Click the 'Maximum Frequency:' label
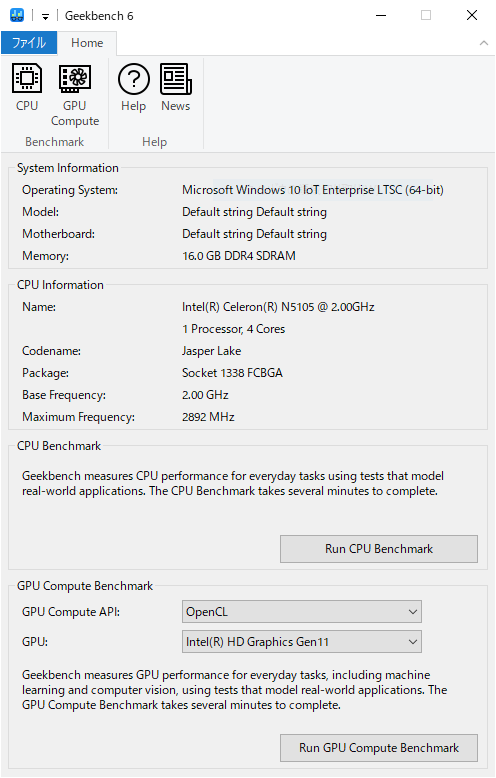Image resolution: width=496 pixels, height=778 pixels. 78,417
